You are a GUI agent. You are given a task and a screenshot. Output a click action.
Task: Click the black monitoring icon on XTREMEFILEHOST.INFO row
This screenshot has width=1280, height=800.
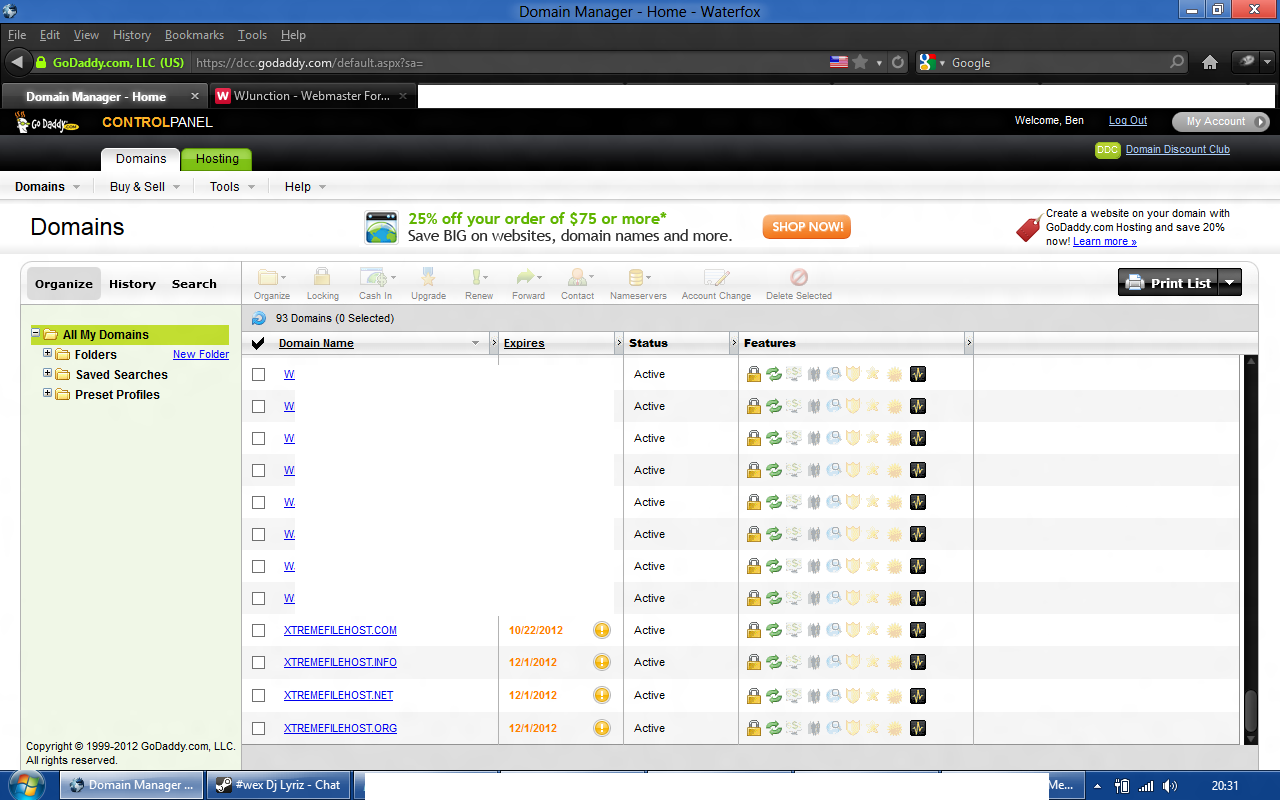coord(918,662)
